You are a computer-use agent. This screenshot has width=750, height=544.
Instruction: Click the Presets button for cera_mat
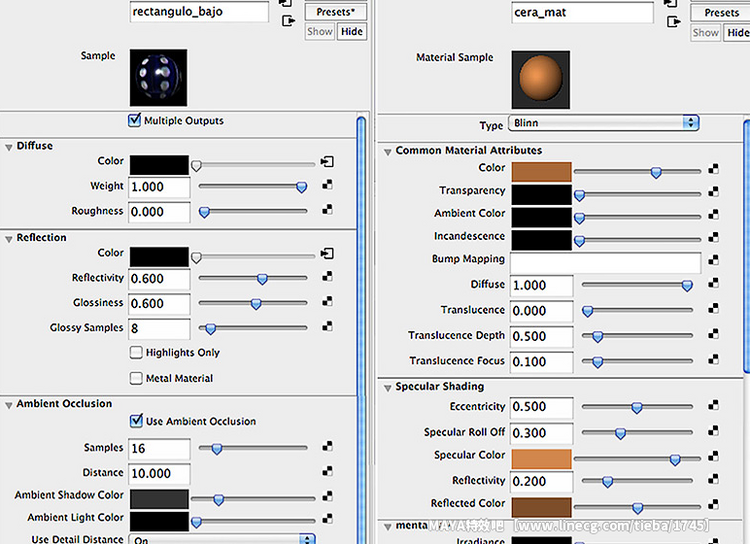(721, 12)
